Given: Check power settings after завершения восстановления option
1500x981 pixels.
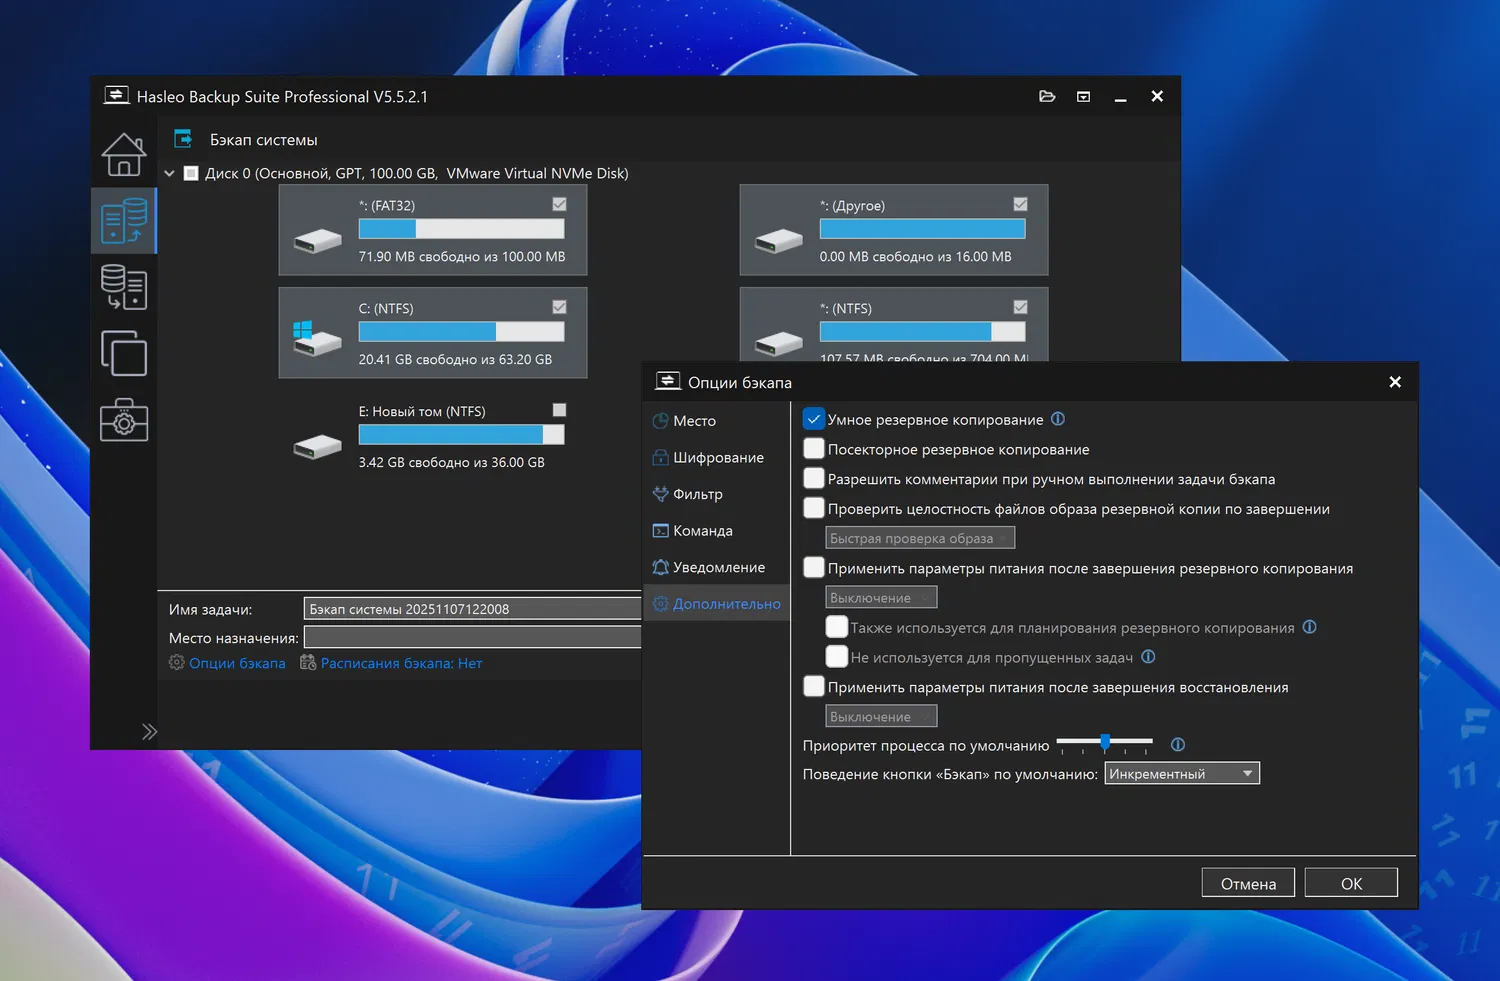Looking at the screenshot, I should click(x=814, y=687).
